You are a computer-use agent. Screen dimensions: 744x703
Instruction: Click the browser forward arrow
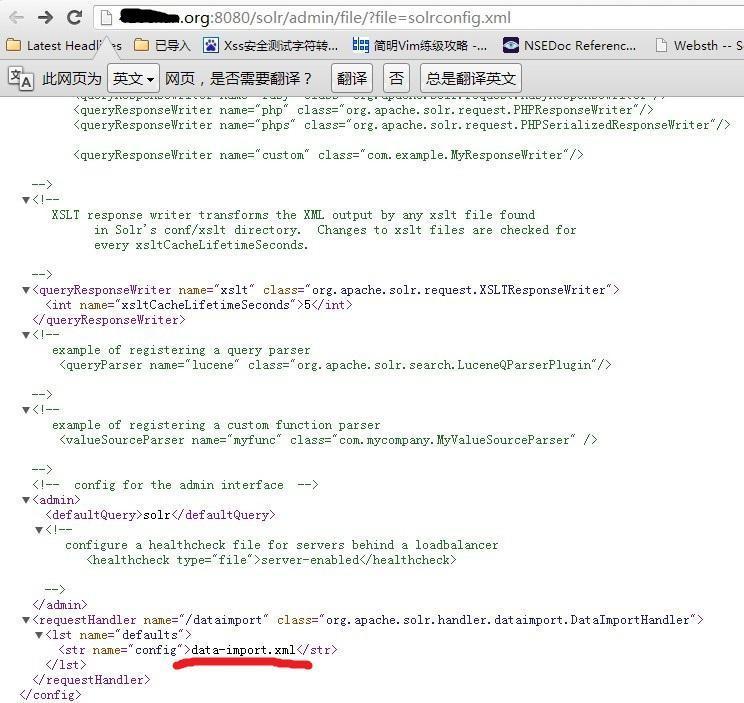pos(46,18)
